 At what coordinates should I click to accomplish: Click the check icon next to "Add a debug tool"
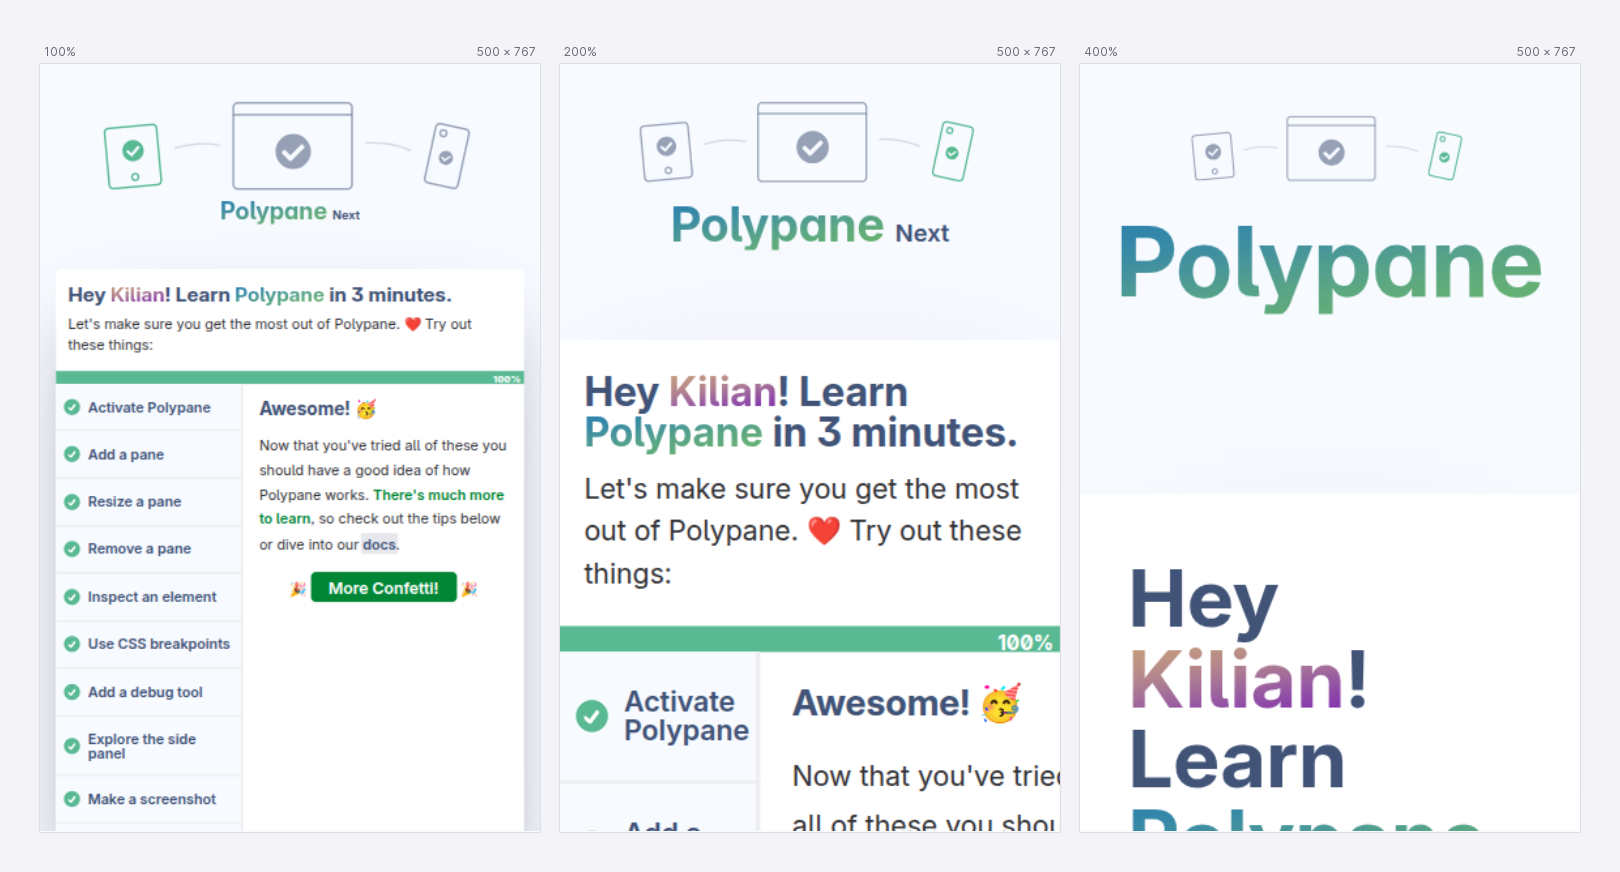pyautogui.click(x=72, y=692)
